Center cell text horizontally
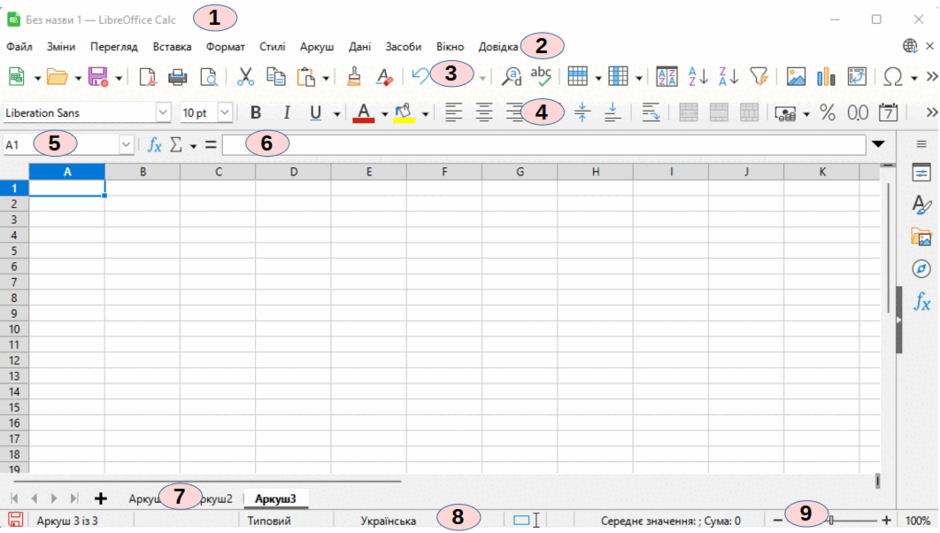 [x=484, y=113]
